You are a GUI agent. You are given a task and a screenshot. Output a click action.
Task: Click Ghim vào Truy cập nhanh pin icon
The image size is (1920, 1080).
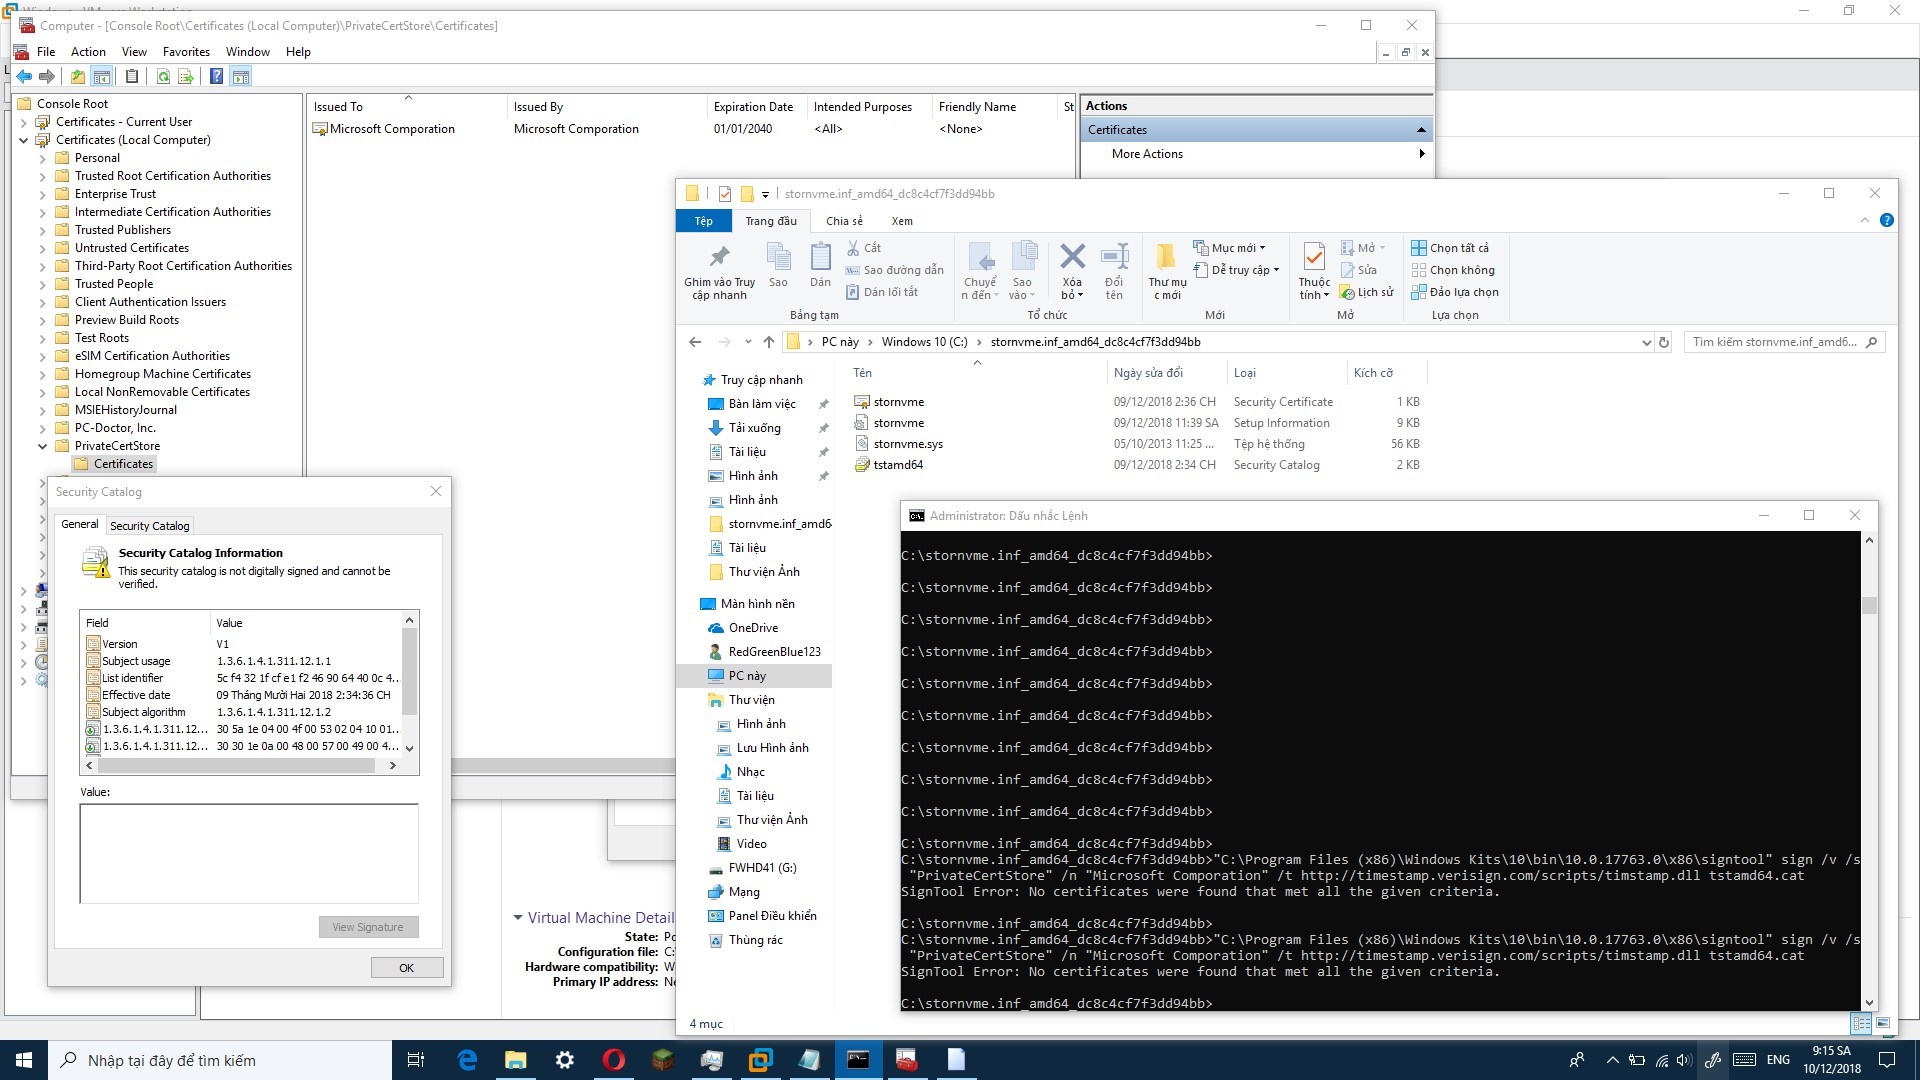[719, 257]
